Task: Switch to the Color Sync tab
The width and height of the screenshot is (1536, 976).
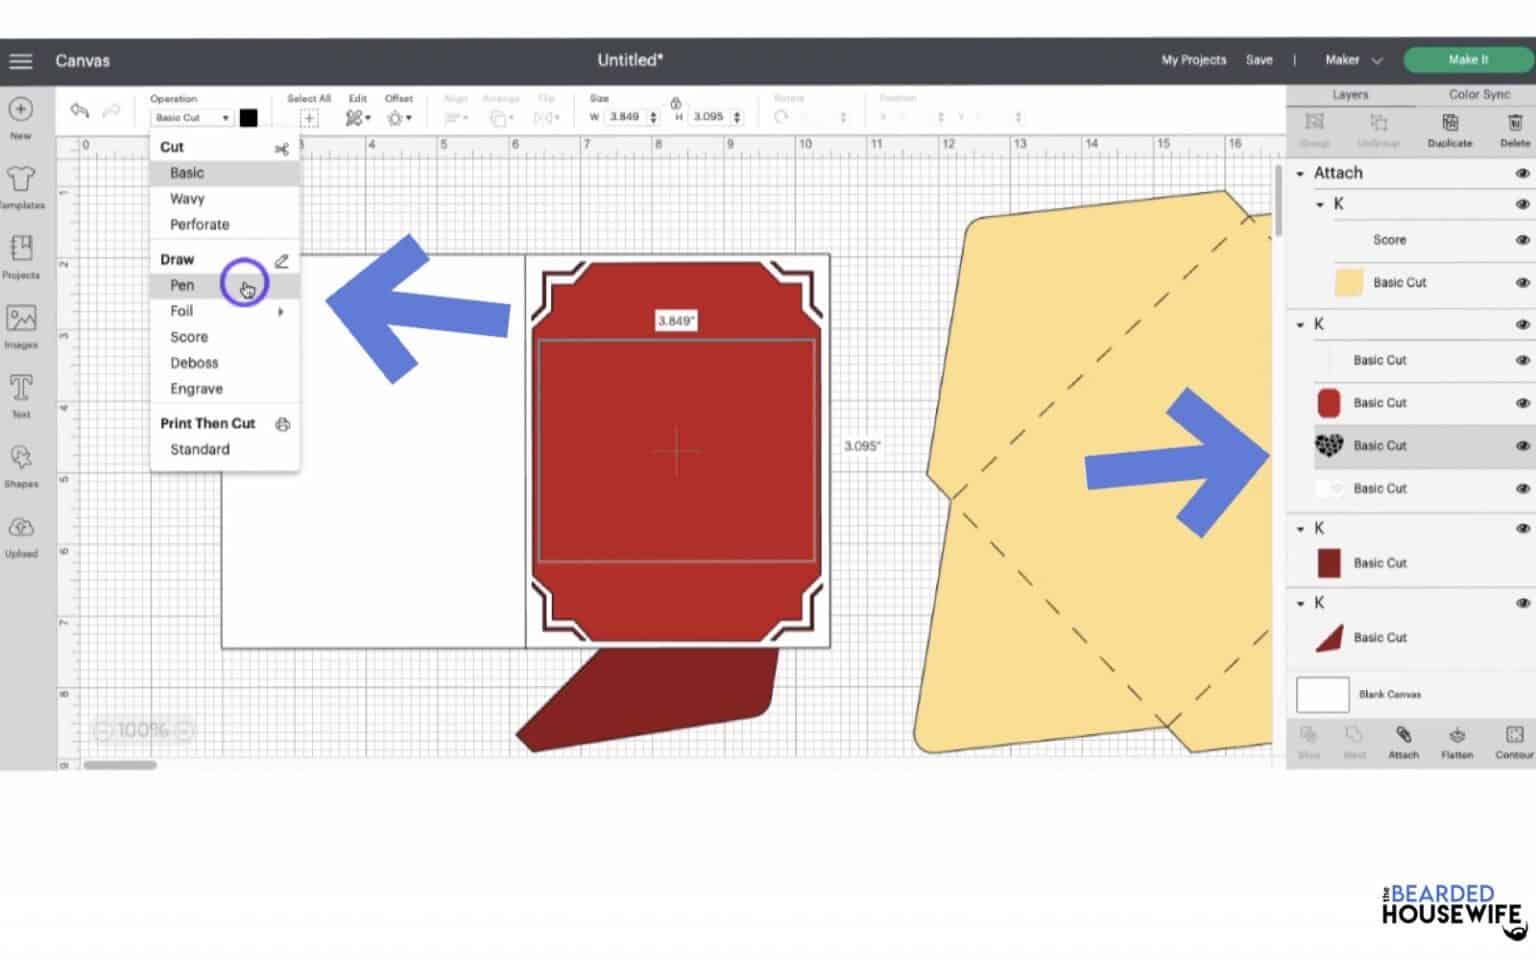Action: click(1479, 94)
